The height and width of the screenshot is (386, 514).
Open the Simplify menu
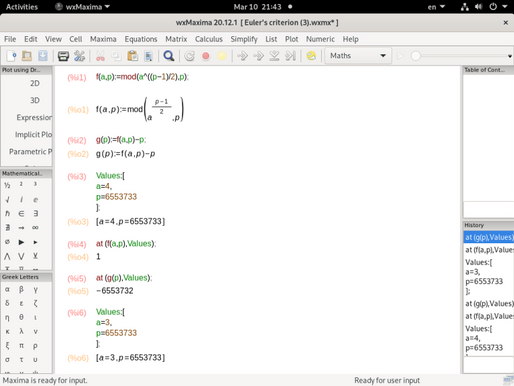[244, 39]
